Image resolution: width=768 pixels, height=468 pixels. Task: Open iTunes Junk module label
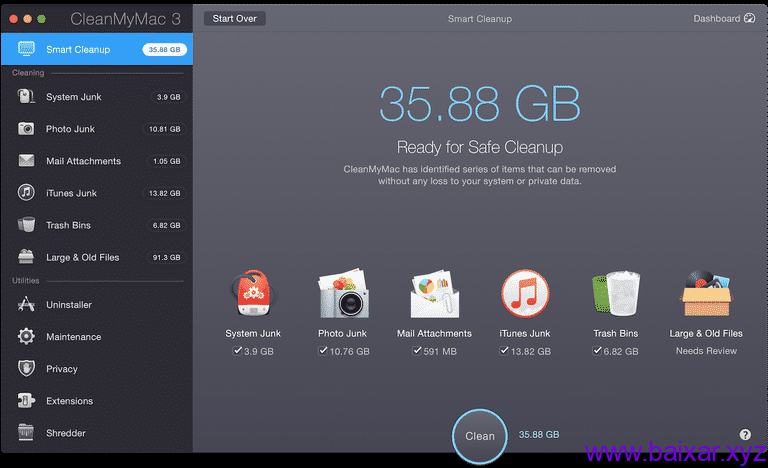coord(72,193)
